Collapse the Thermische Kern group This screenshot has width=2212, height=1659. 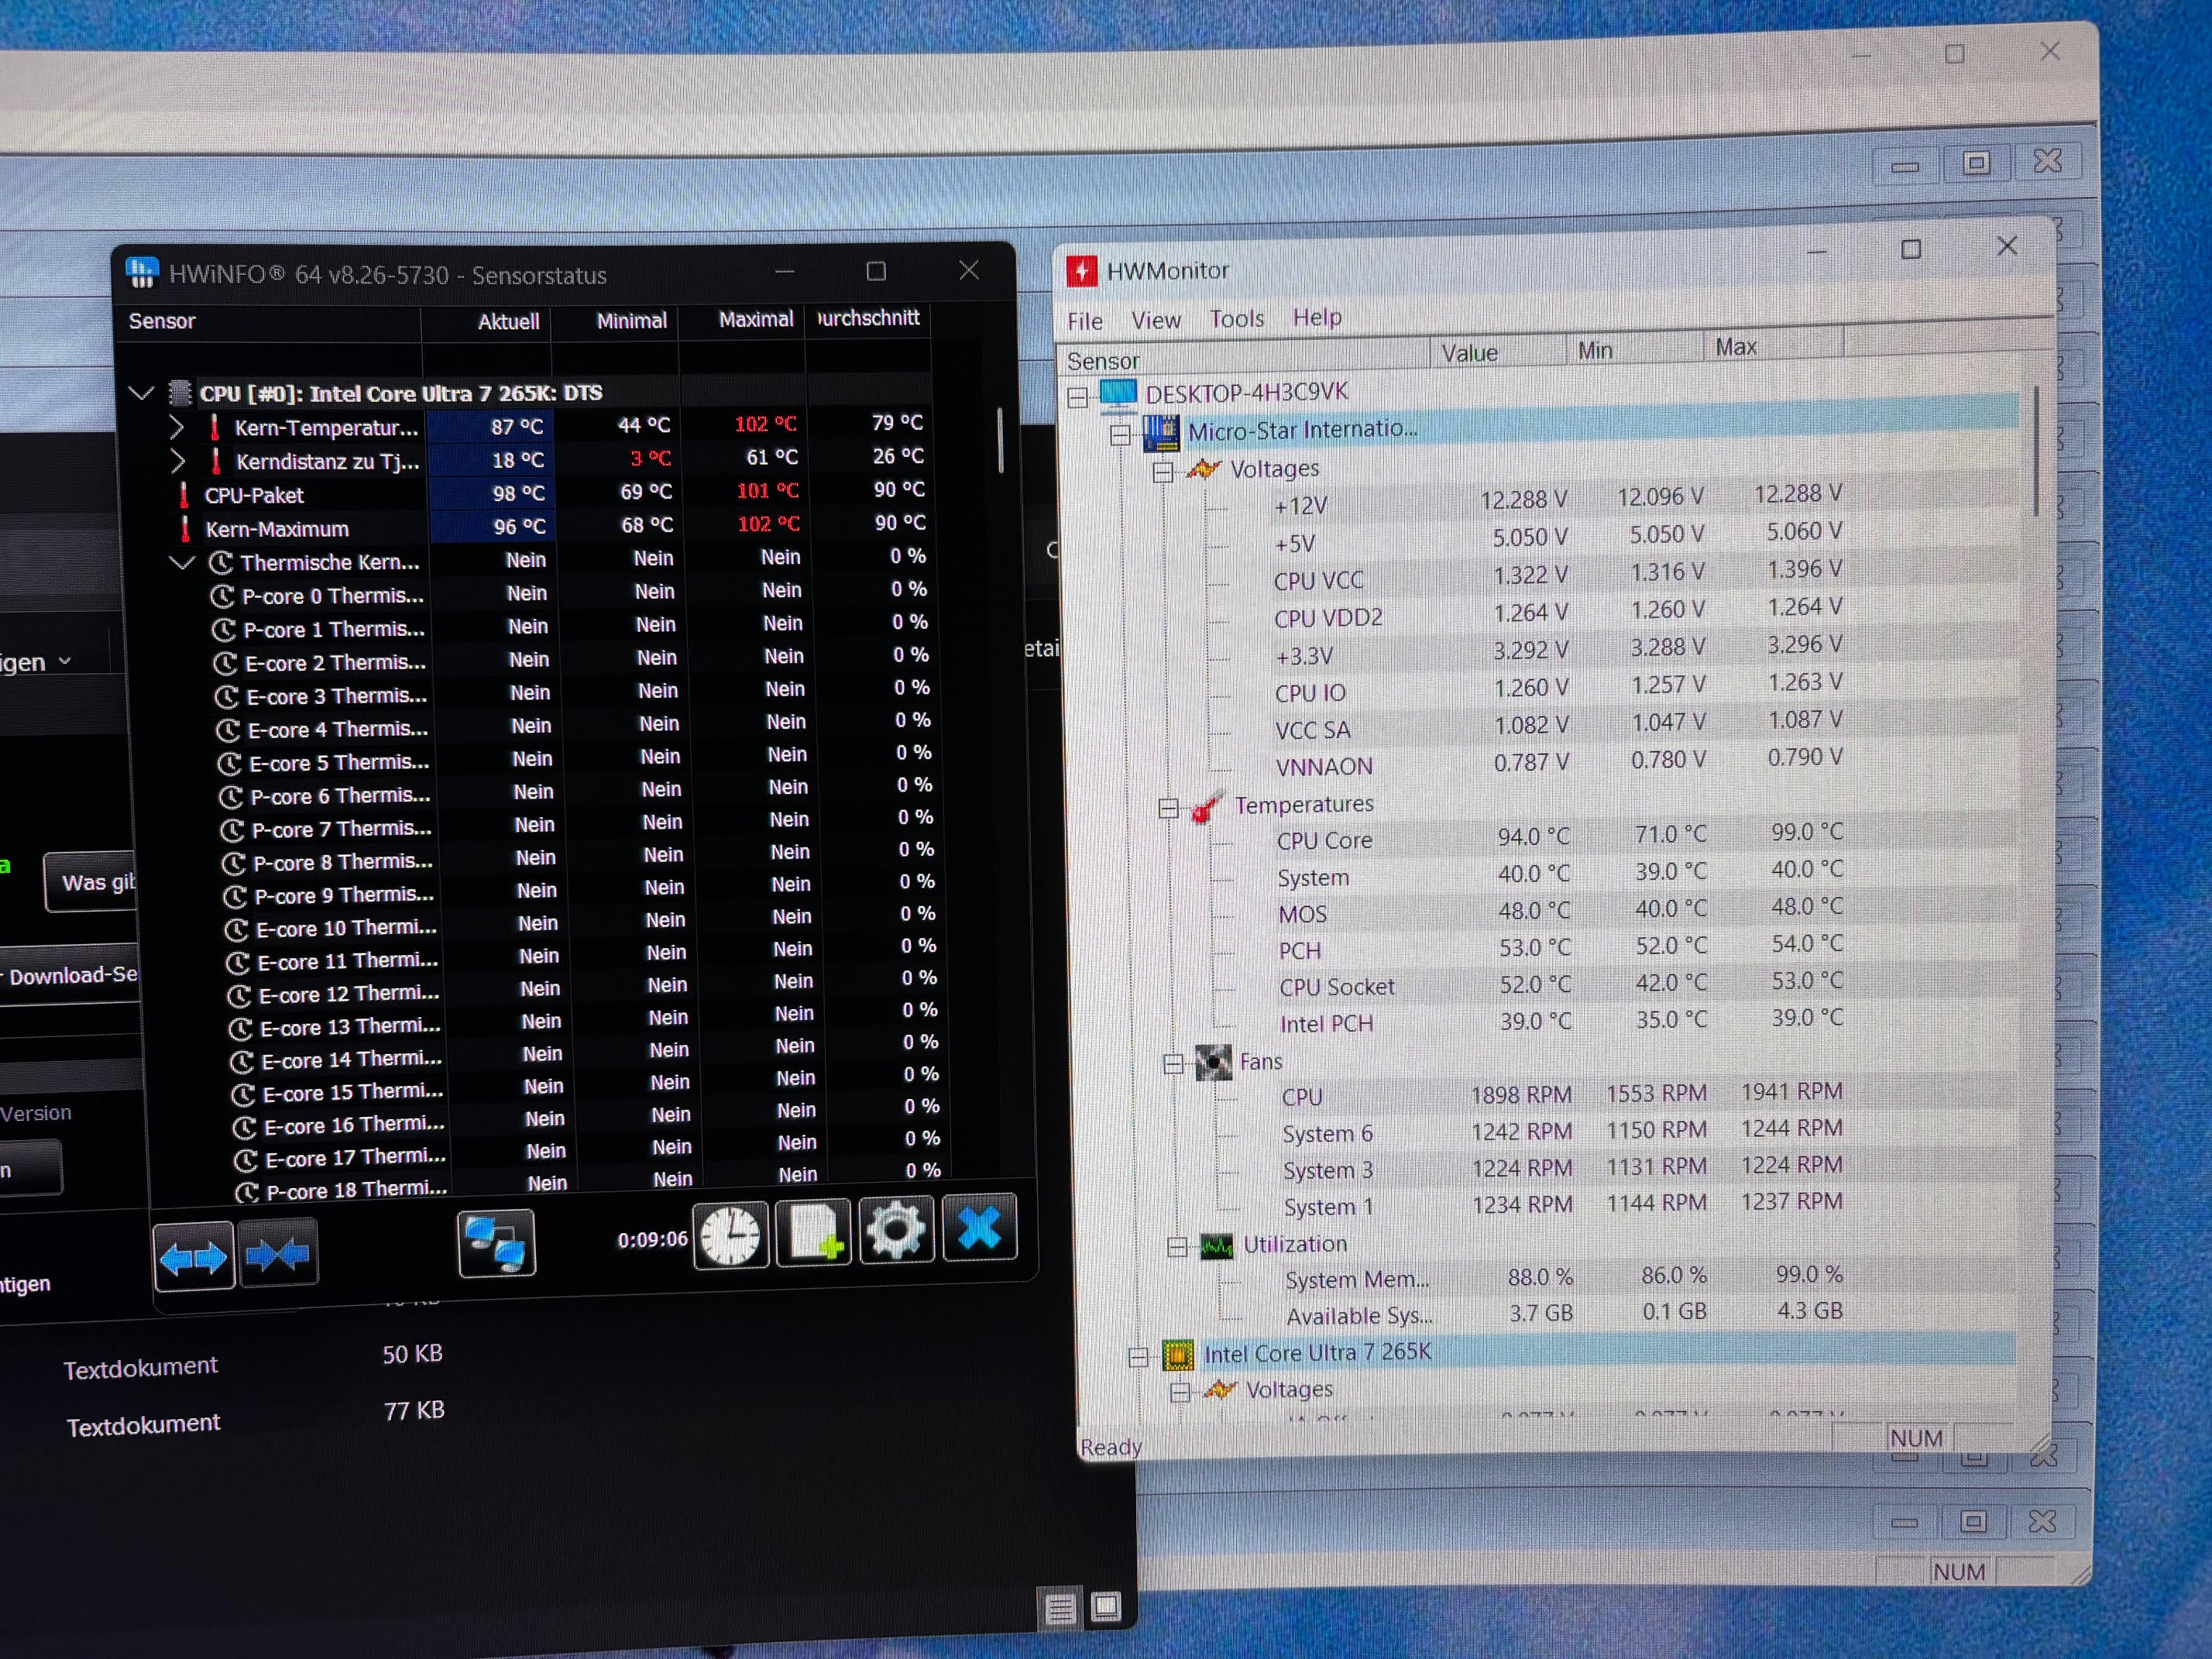coord(182,562)
